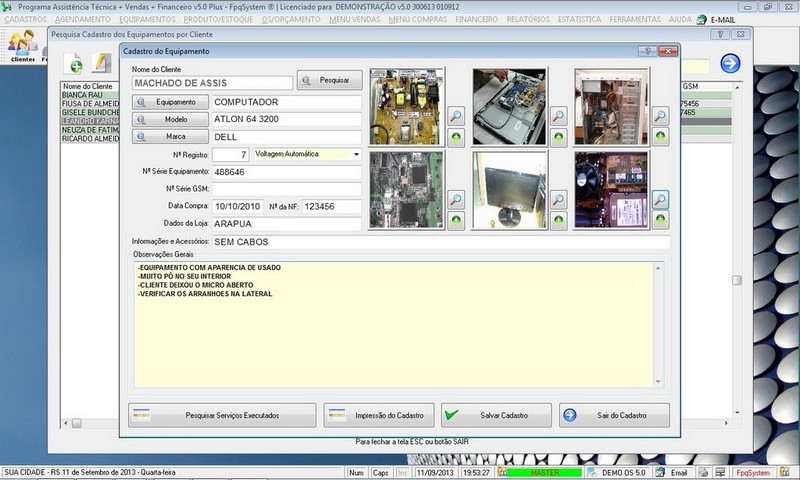Click the Modelo lookup button
The image size is (800, 480).
point(170,119)
